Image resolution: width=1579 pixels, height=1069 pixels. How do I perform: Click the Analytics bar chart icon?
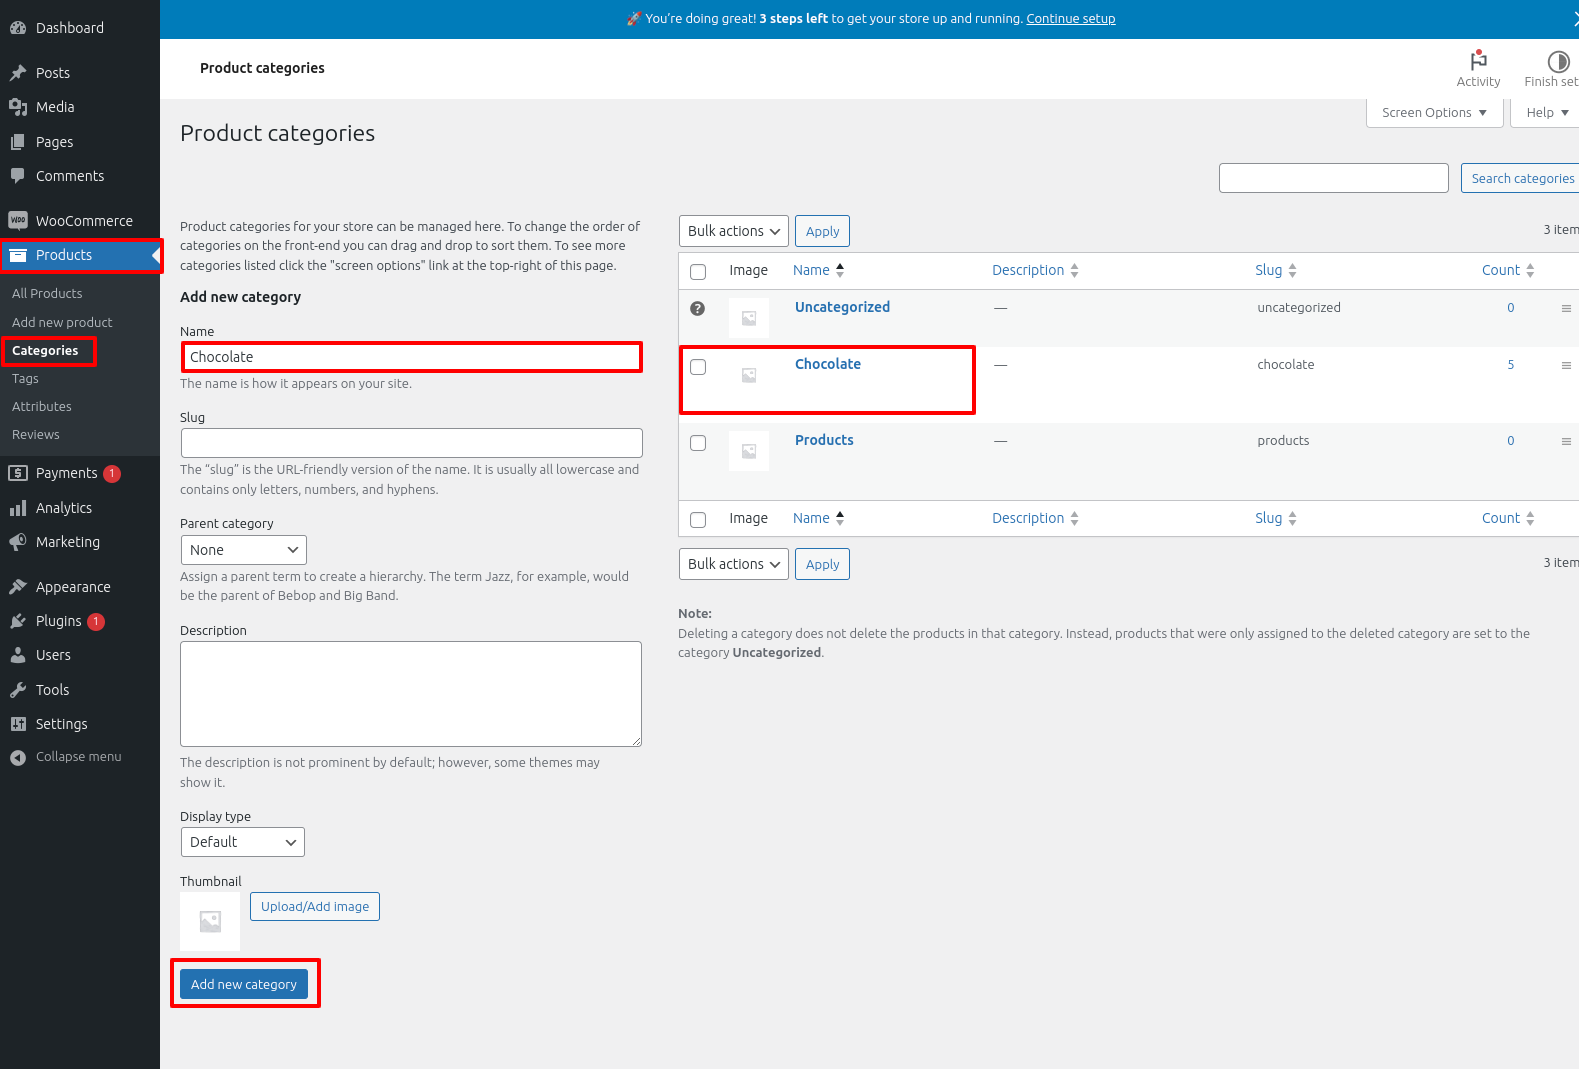[18, 508]
